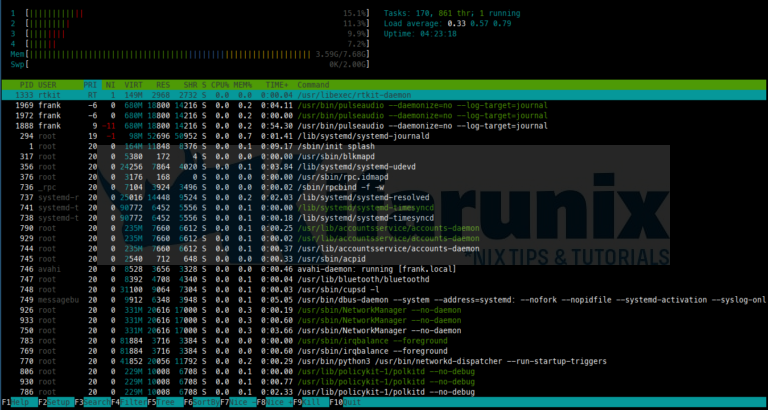Select accounts-daemon process with PID 744
Viewport: 768px width, 410px height.
384,249
